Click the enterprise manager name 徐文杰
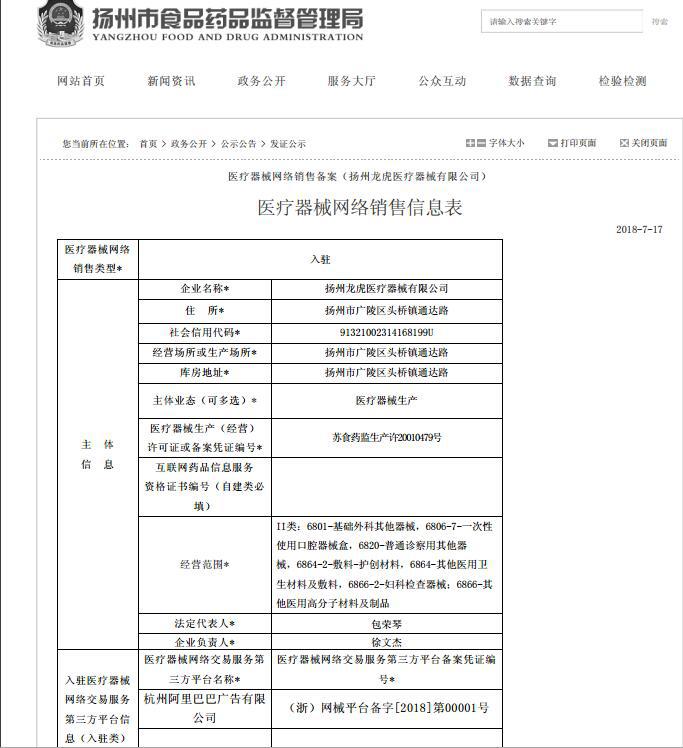The height and width of the screenshot is (748, 683). click(x=386, y=642)
